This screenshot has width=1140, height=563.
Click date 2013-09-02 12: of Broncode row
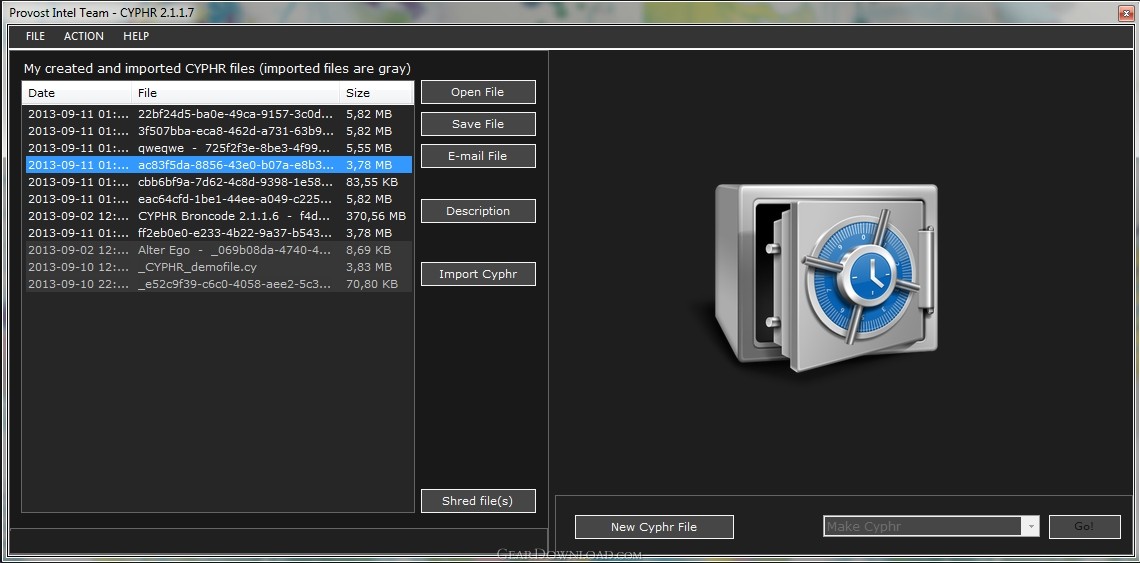click(x=79, y=216)
